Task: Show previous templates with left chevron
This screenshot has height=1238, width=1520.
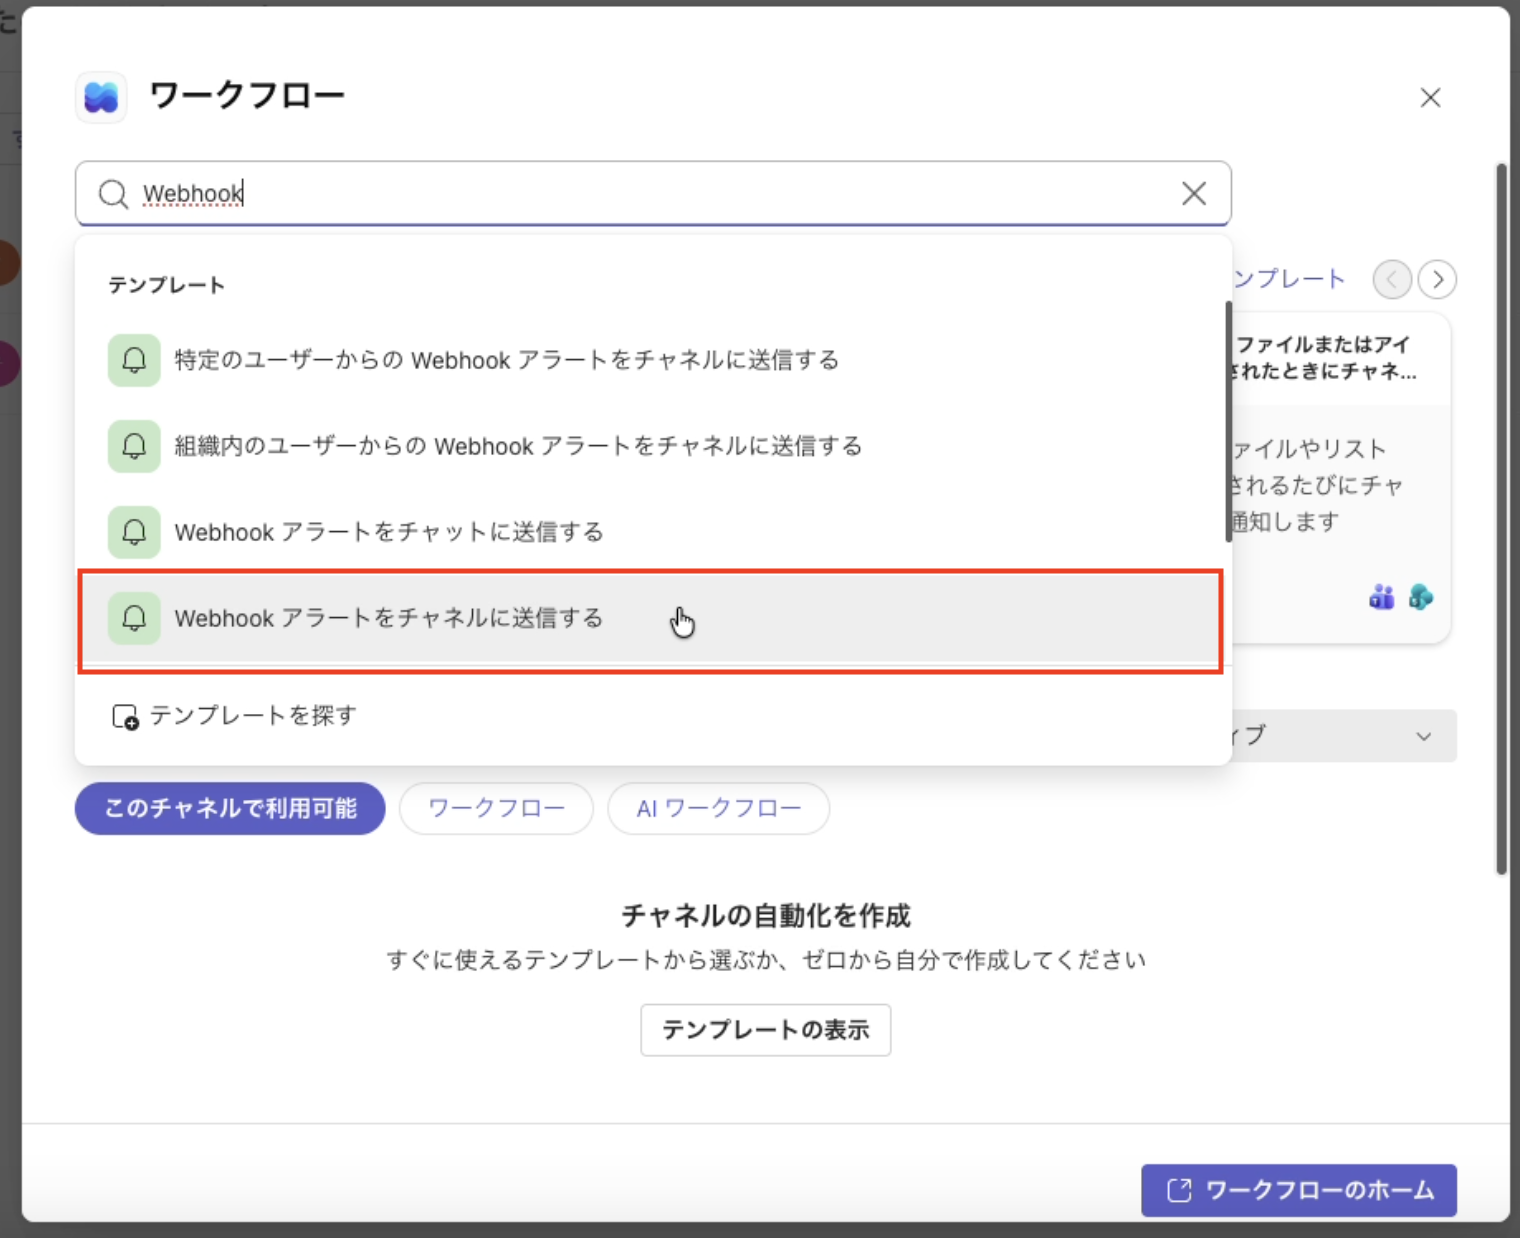Action: 1392,279
